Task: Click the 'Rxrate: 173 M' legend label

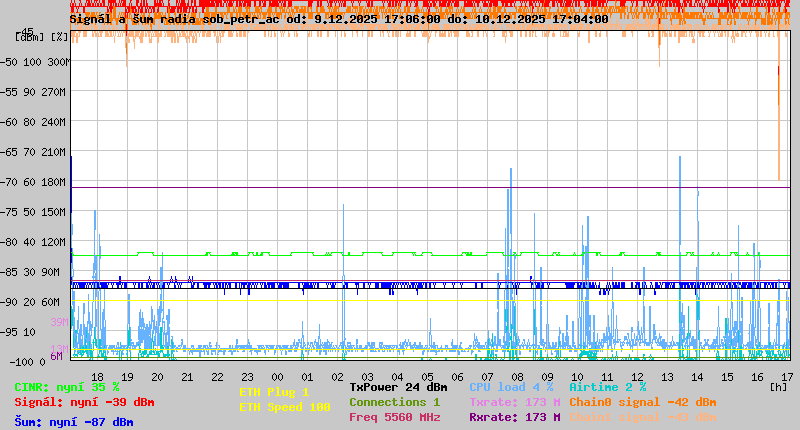Action: tap(515, 417)
